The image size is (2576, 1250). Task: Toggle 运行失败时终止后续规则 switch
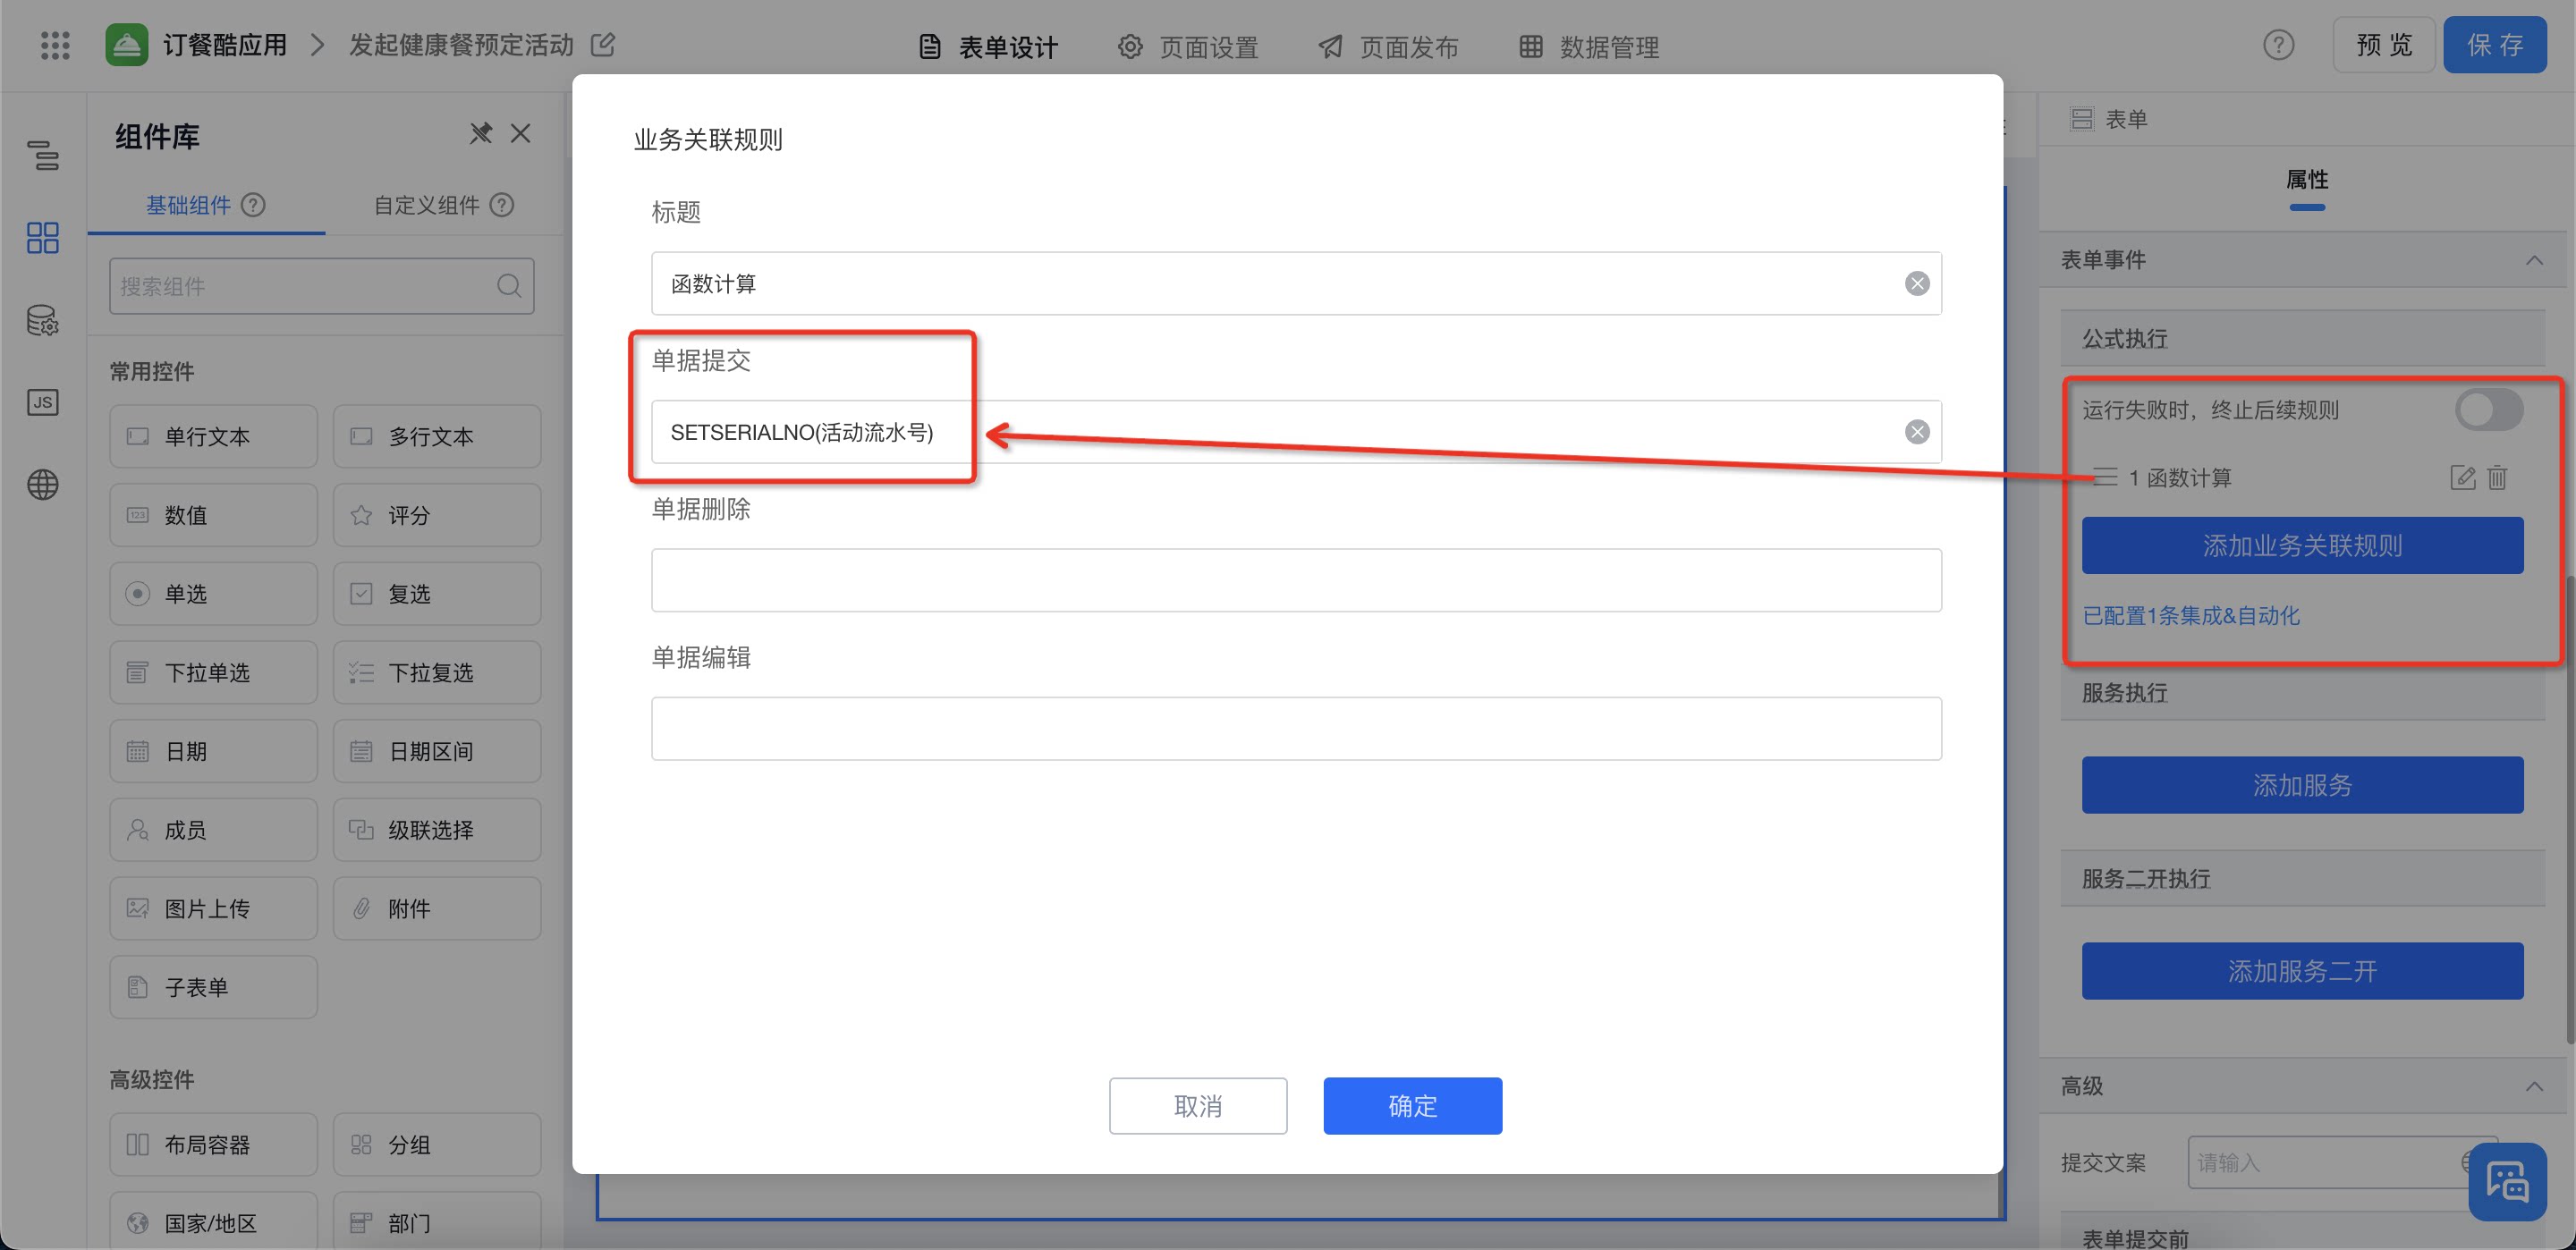coord(2489,410)
